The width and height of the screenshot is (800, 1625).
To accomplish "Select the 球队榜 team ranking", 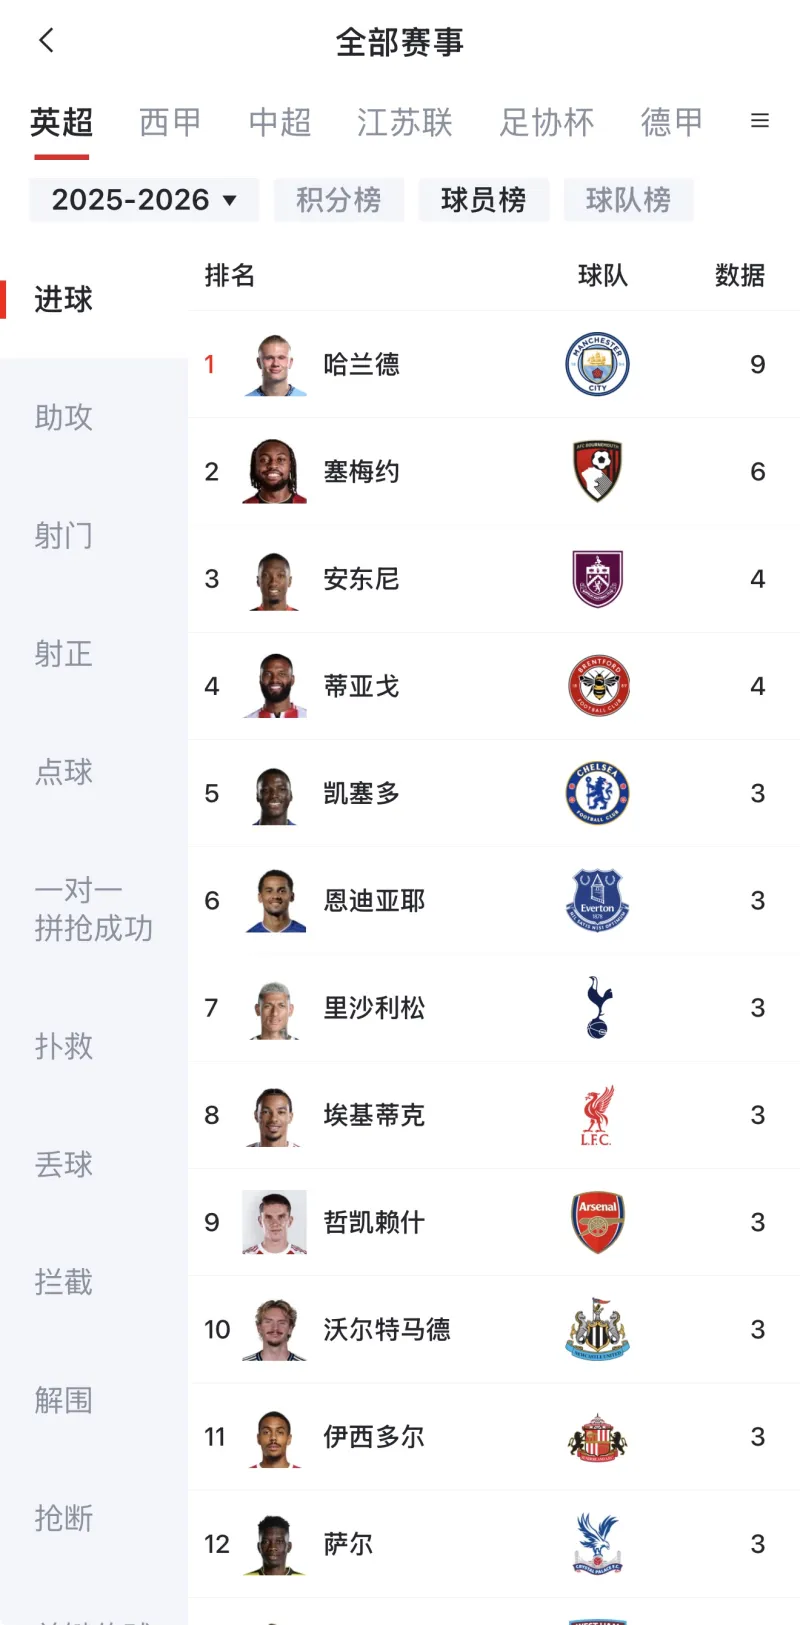I will [628, 200].
